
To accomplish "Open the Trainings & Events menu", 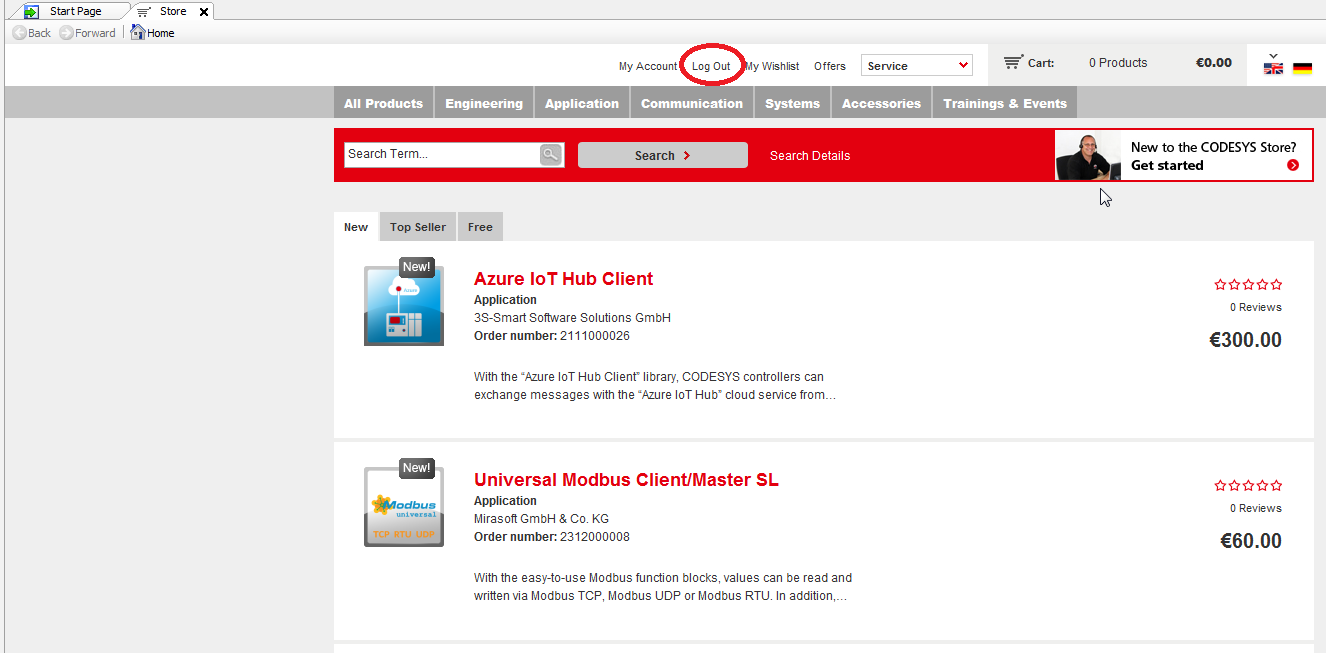I will point(1004,103).
